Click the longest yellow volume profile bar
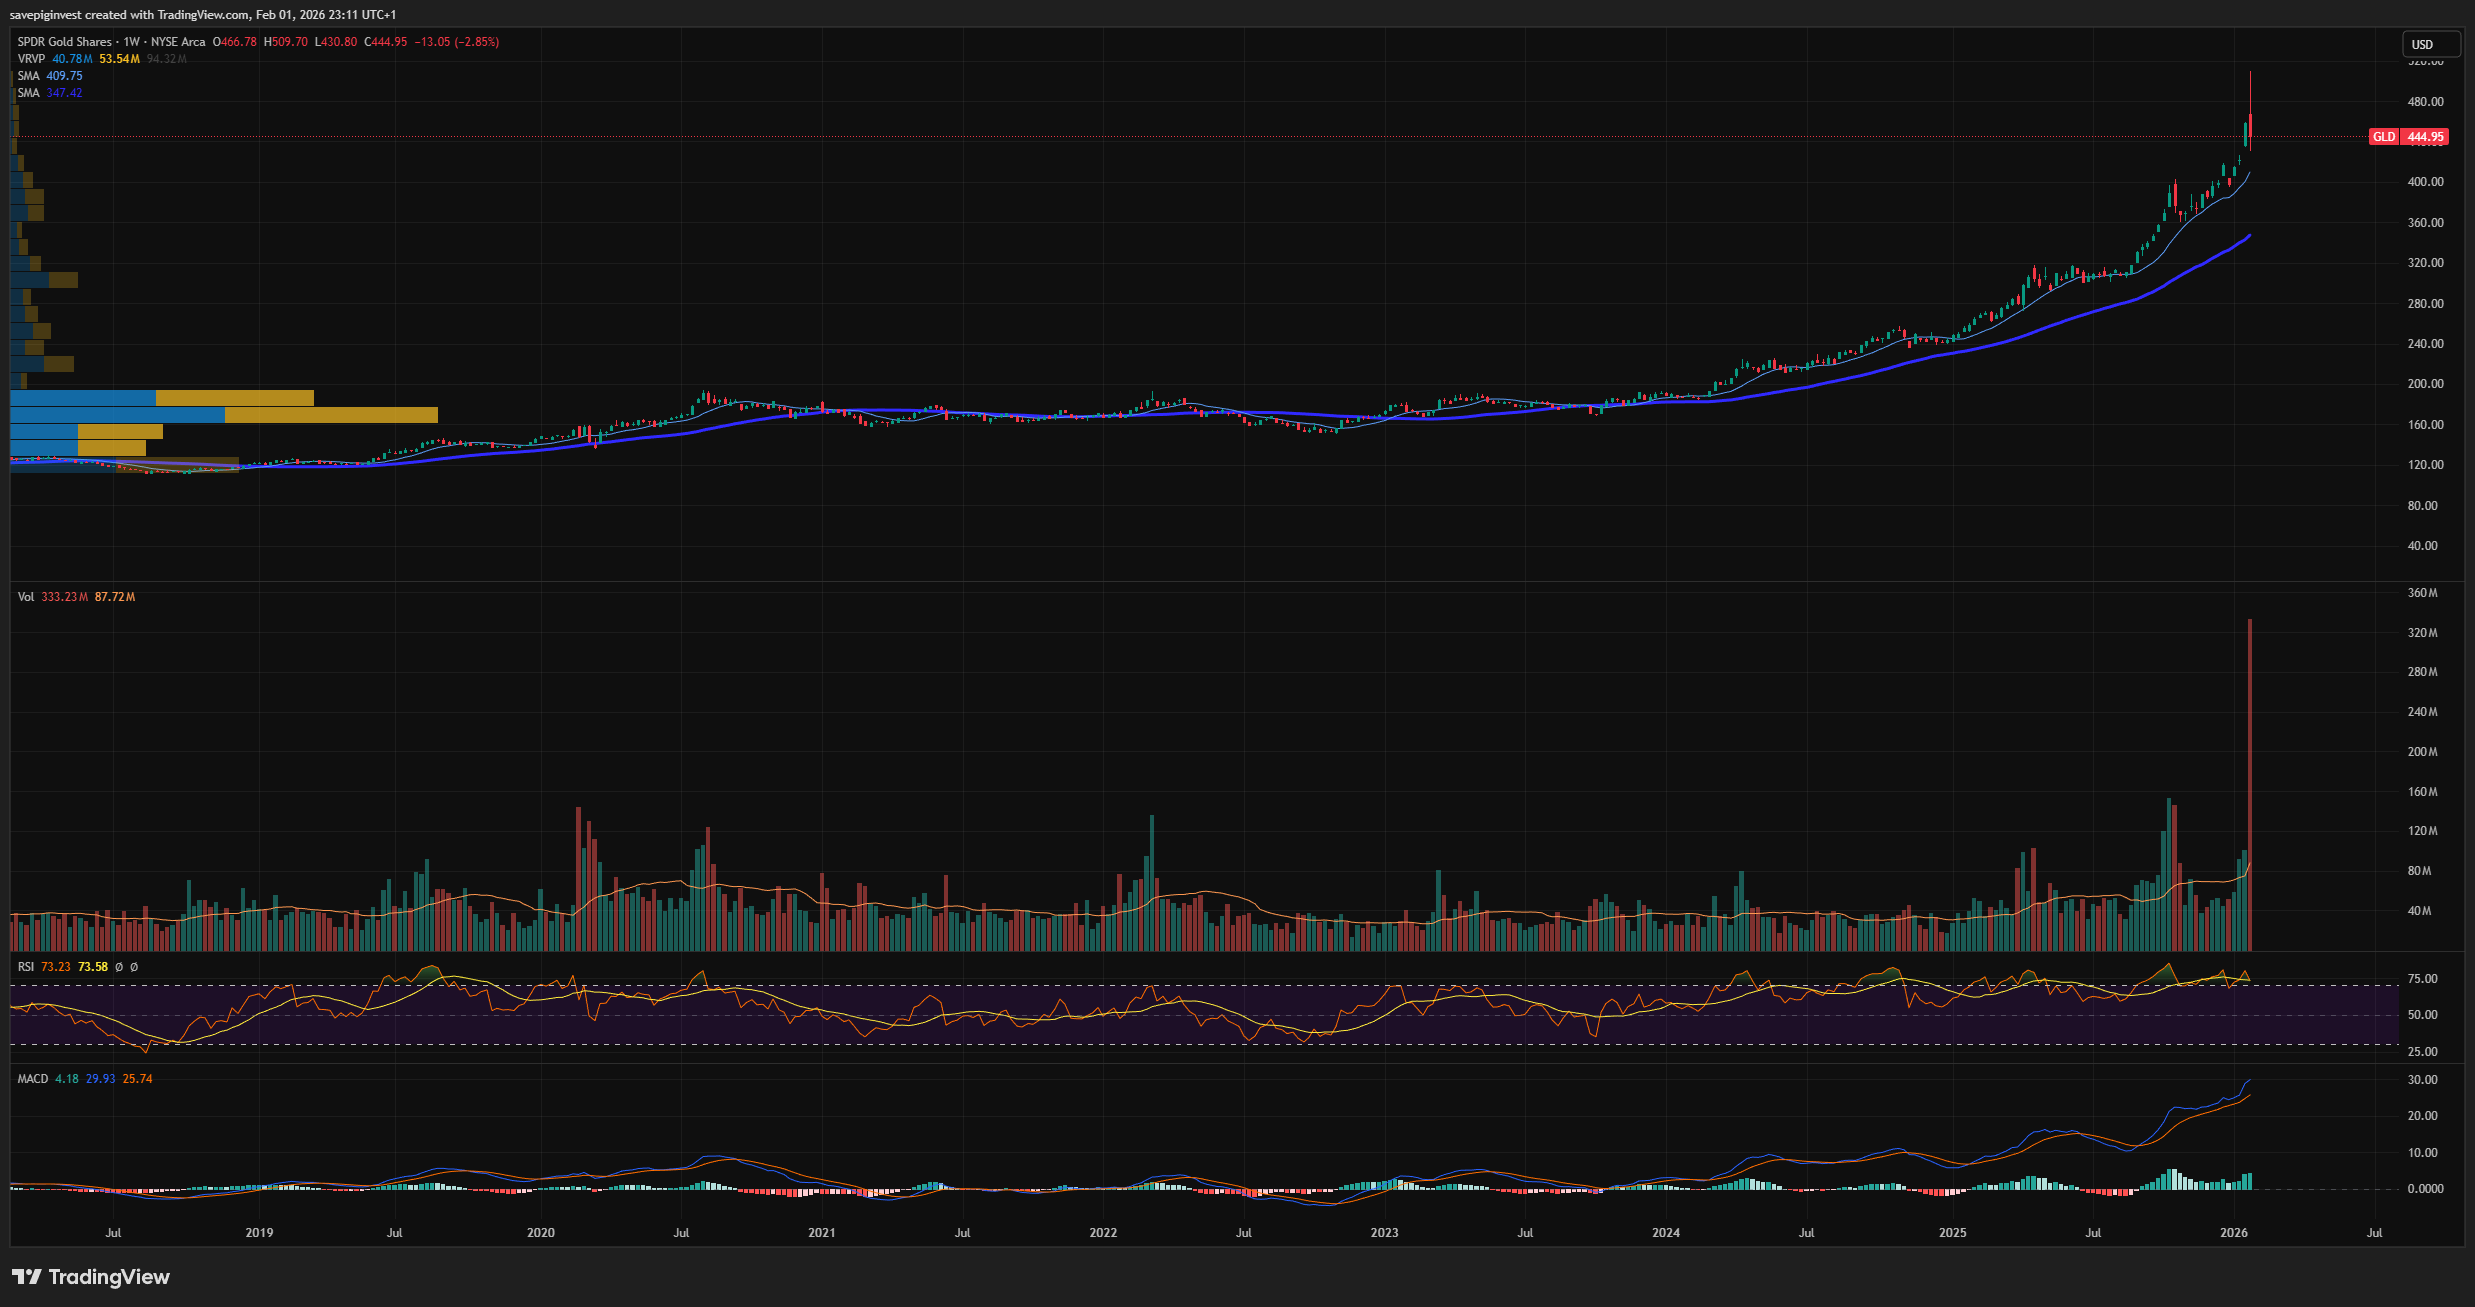 click(330, 415)
